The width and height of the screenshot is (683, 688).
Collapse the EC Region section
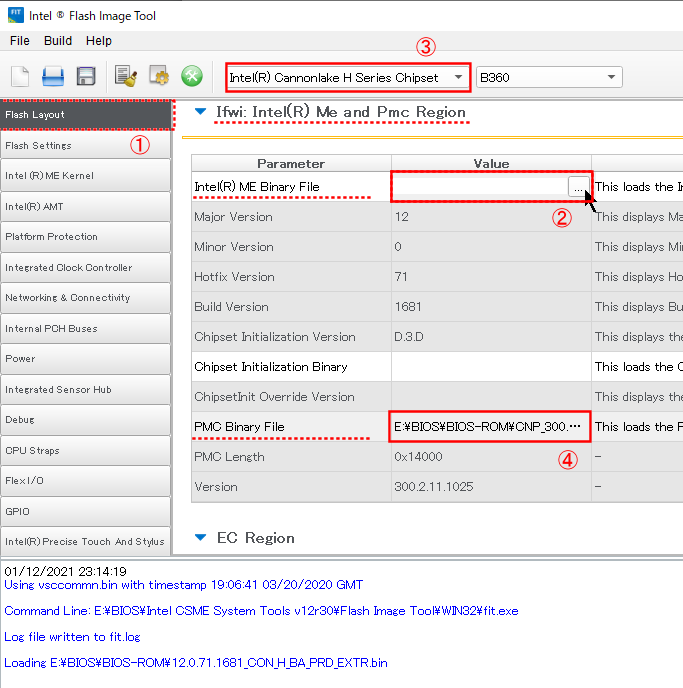point(200,538)
